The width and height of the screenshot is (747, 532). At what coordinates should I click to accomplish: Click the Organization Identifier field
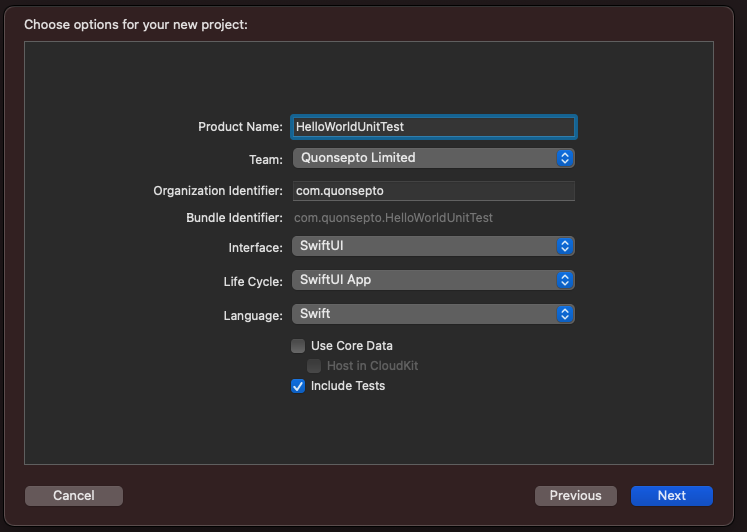(434, 191)
